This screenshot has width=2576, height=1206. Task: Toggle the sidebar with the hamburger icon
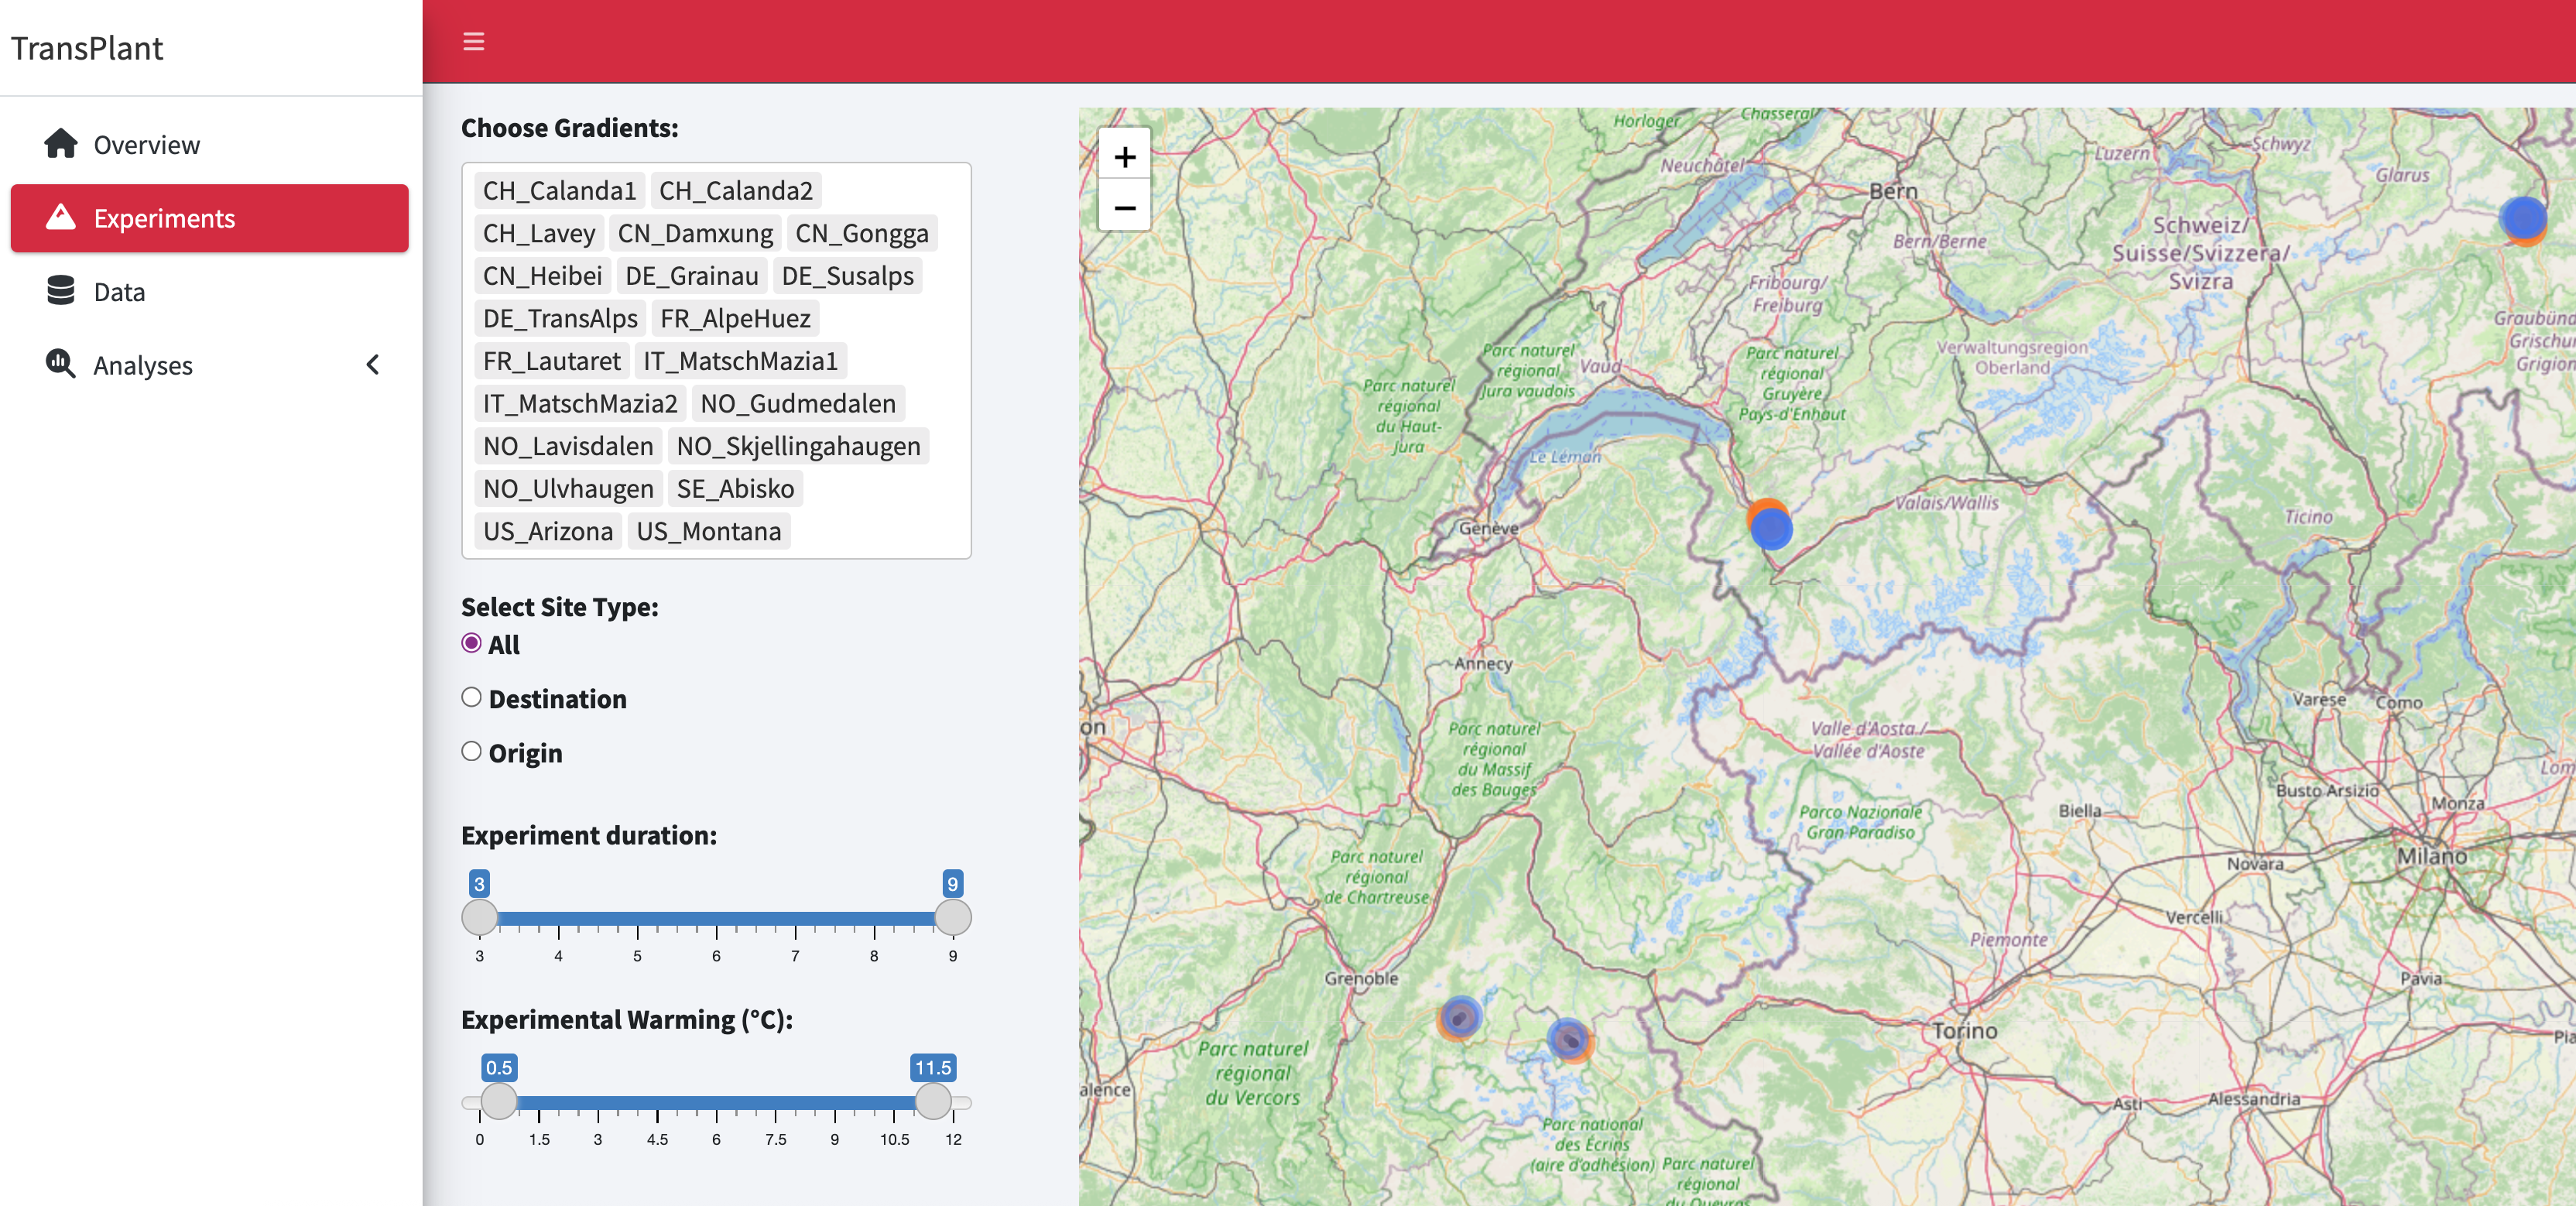473,41
